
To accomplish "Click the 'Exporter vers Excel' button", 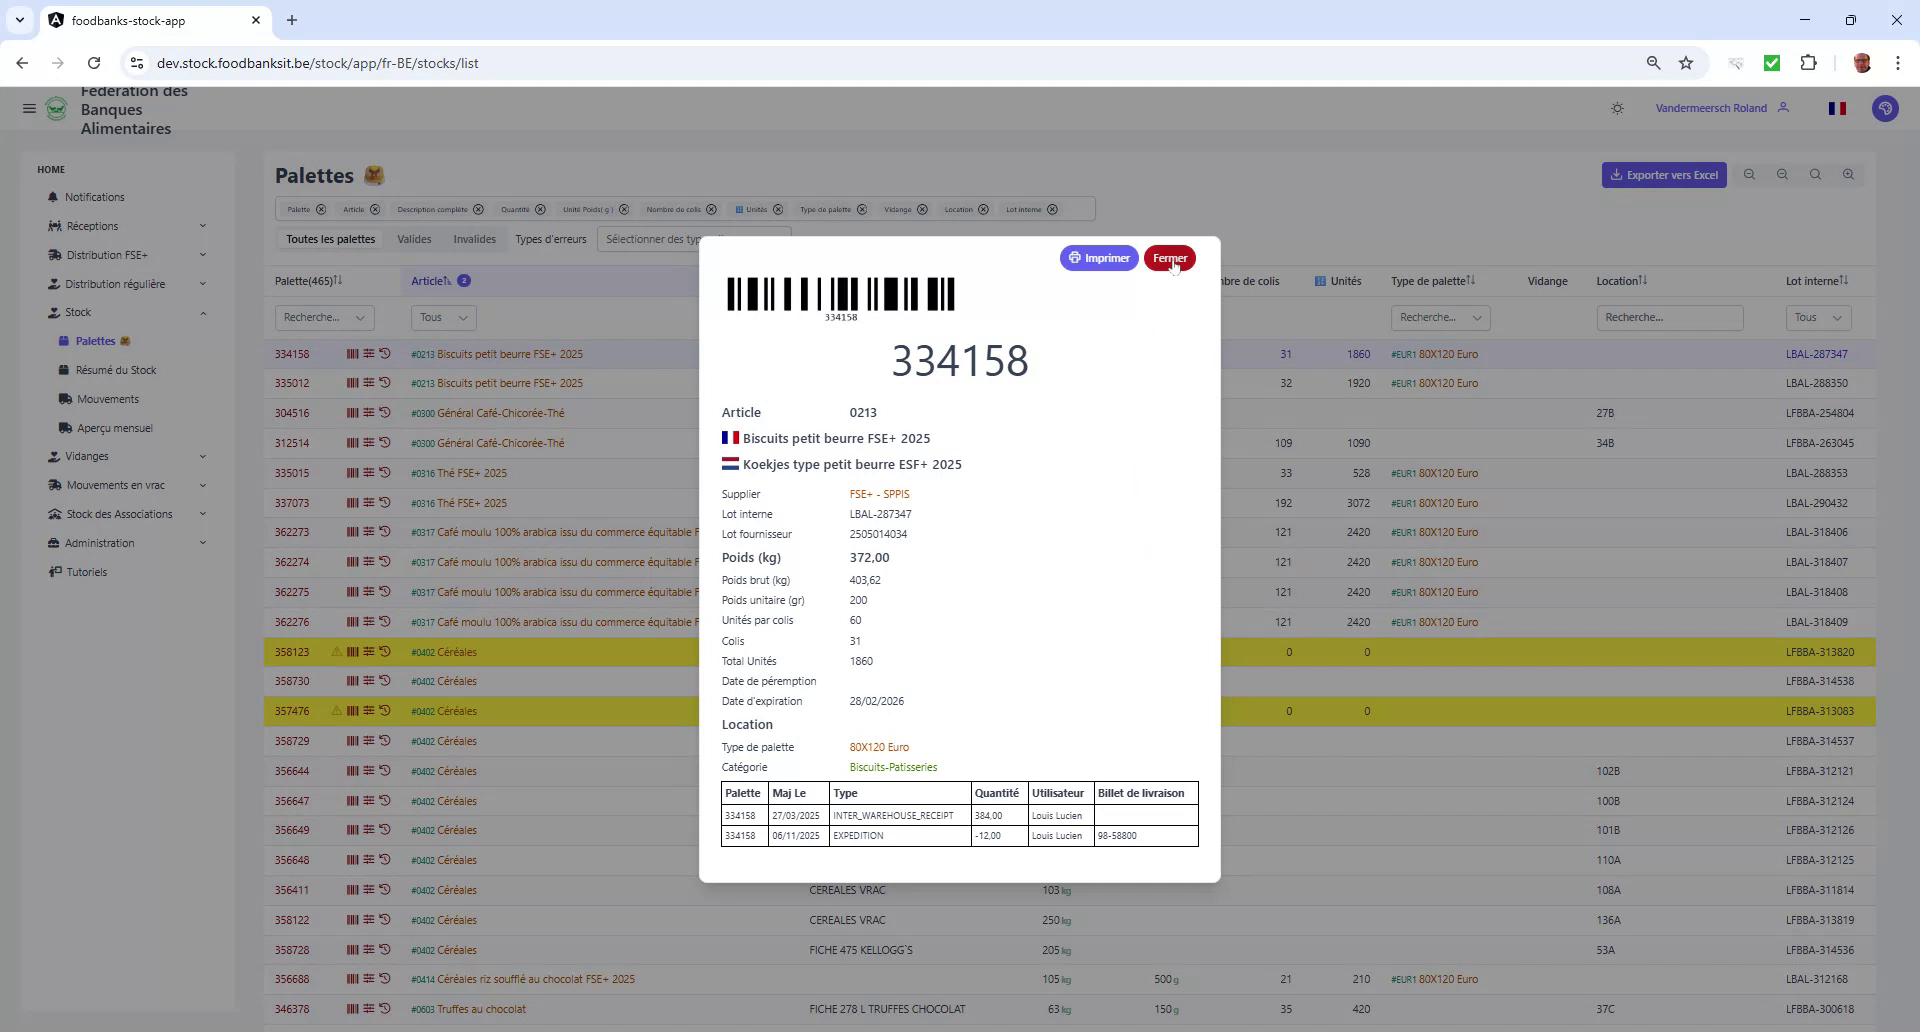I will 1663,174.
